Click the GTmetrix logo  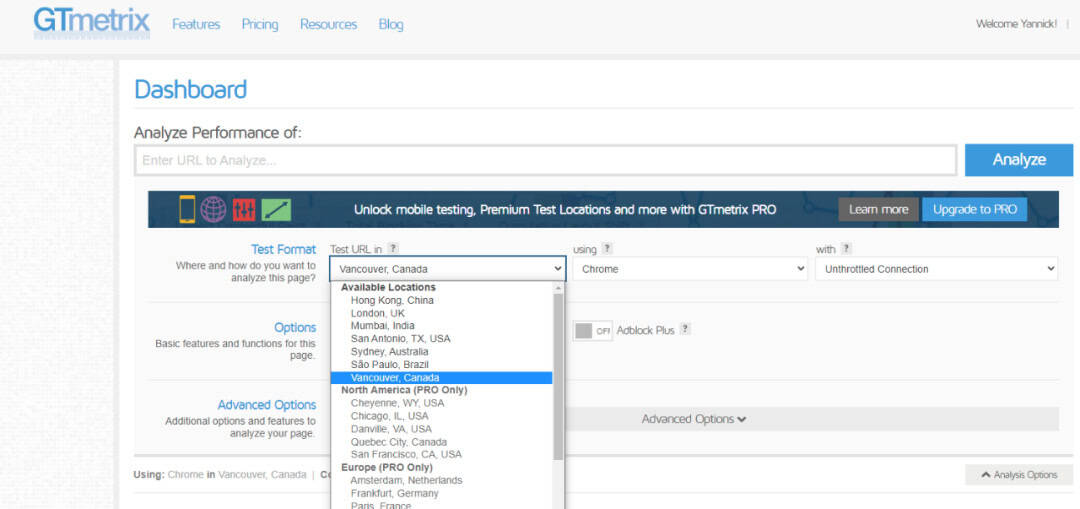click(92, 23)
